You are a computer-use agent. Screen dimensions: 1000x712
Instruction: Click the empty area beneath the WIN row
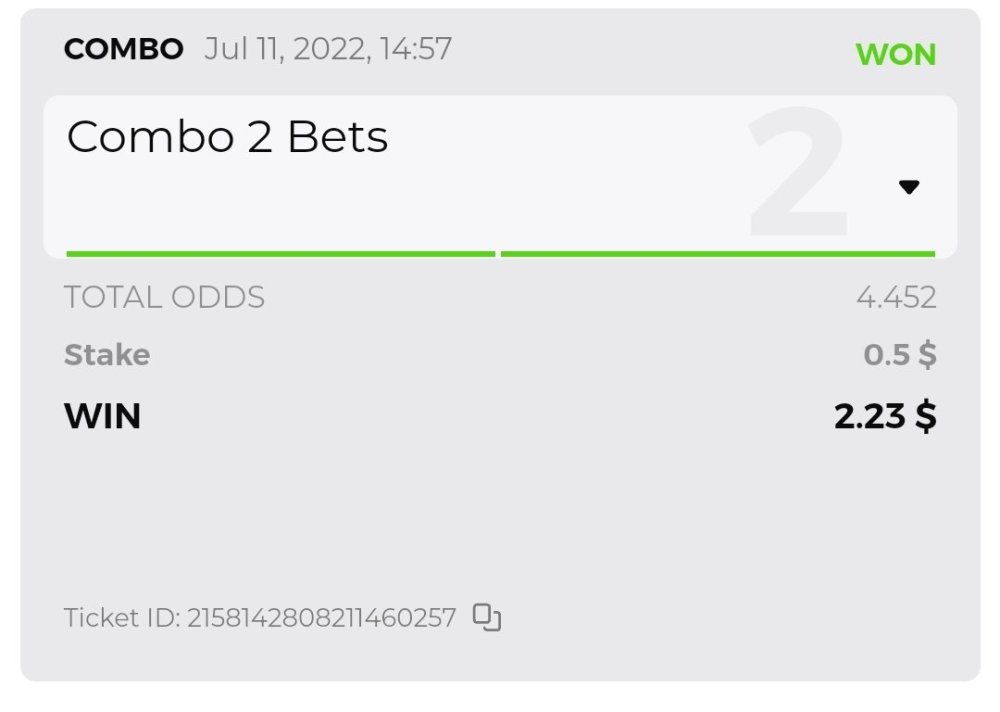click(500, 510)
